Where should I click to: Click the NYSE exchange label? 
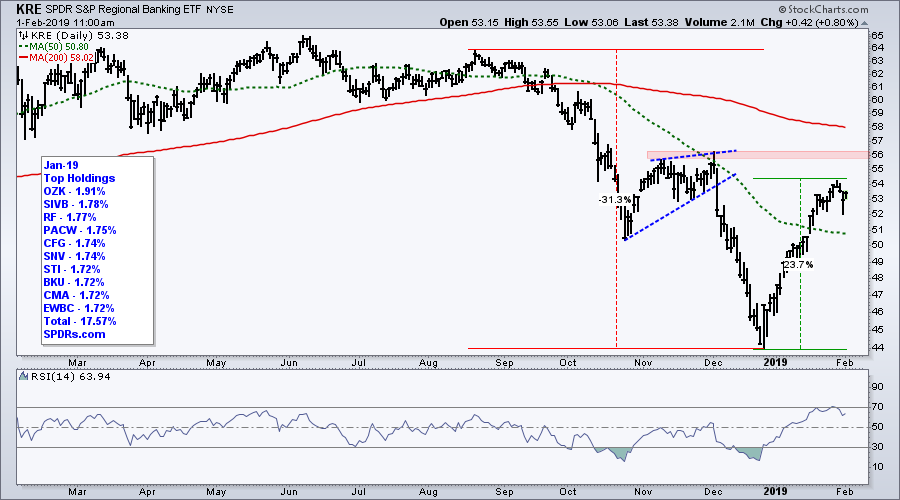click(x=219, y=10)
